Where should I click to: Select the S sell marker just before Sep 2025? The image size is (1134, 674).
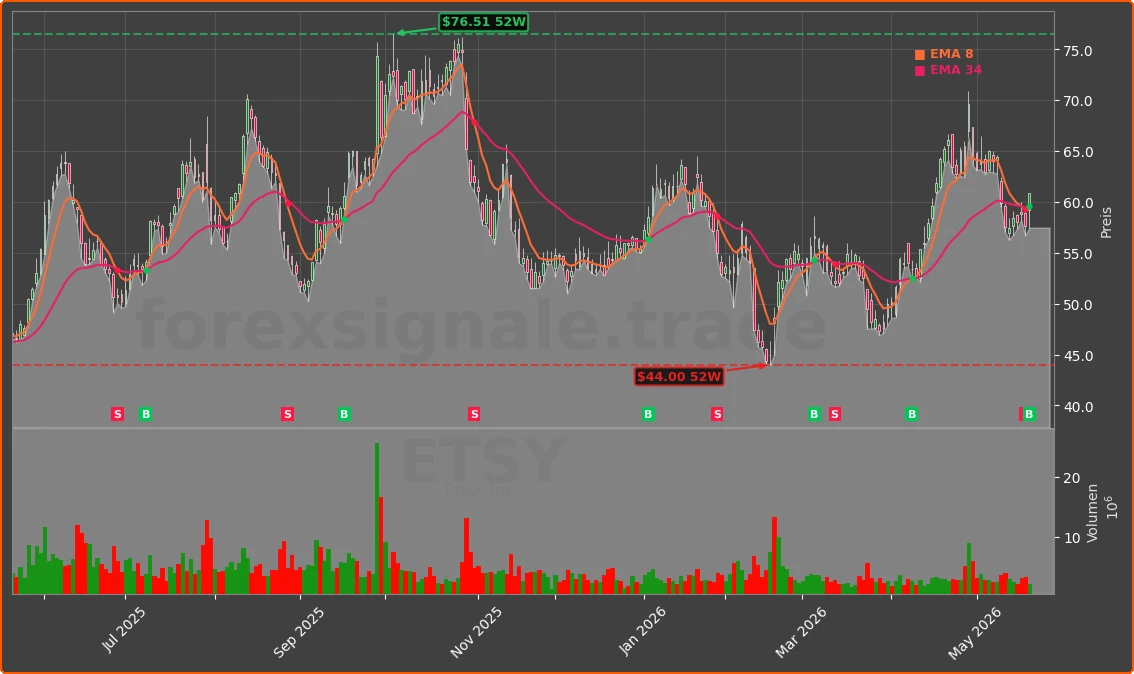[x=287, y=414]
